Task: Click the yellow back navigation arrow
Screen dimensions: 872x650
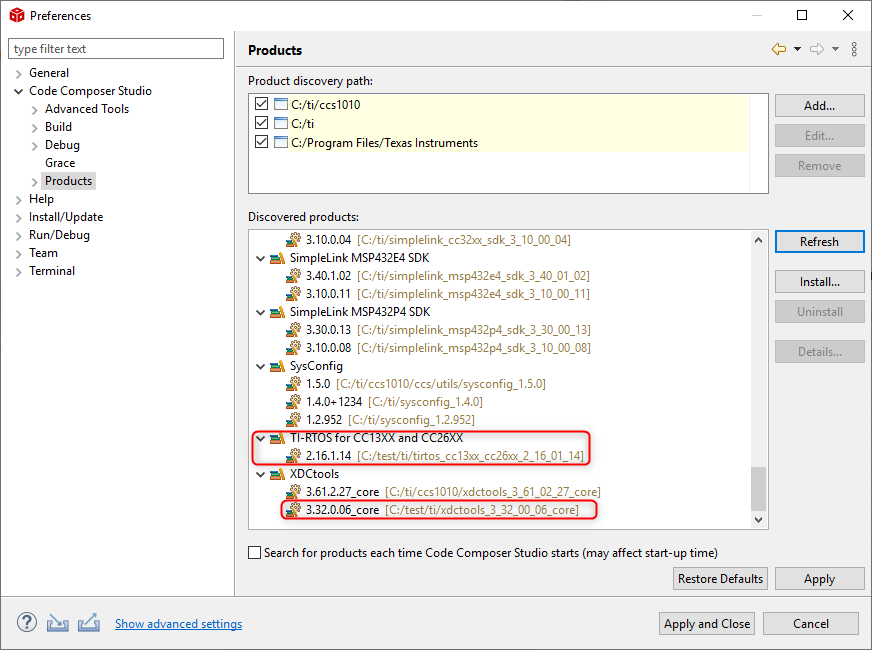Action: click(779, 49)
